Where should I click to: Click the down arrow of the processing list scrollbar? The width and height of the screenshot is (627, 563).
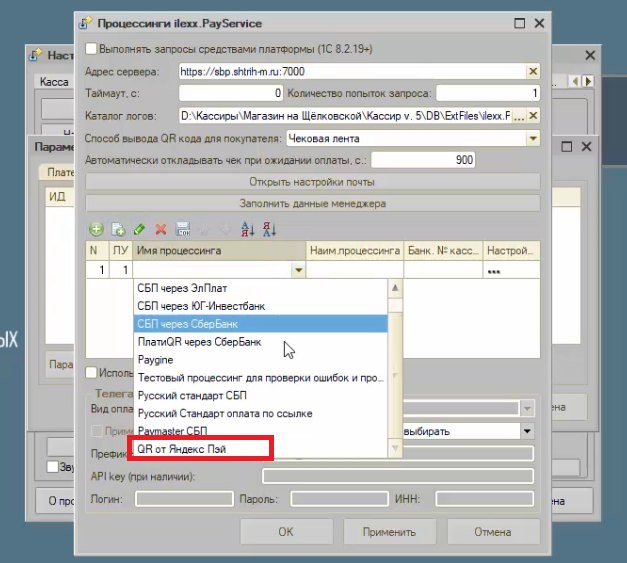(395, 449)
